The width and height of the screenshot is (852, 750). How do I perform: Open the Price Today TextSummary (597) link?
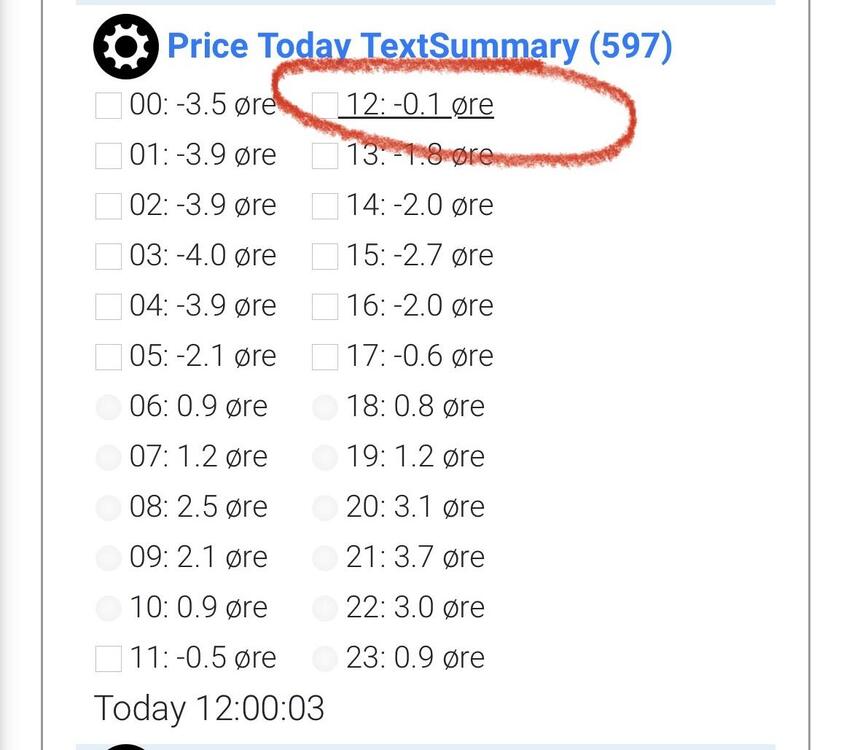[419, 46]
